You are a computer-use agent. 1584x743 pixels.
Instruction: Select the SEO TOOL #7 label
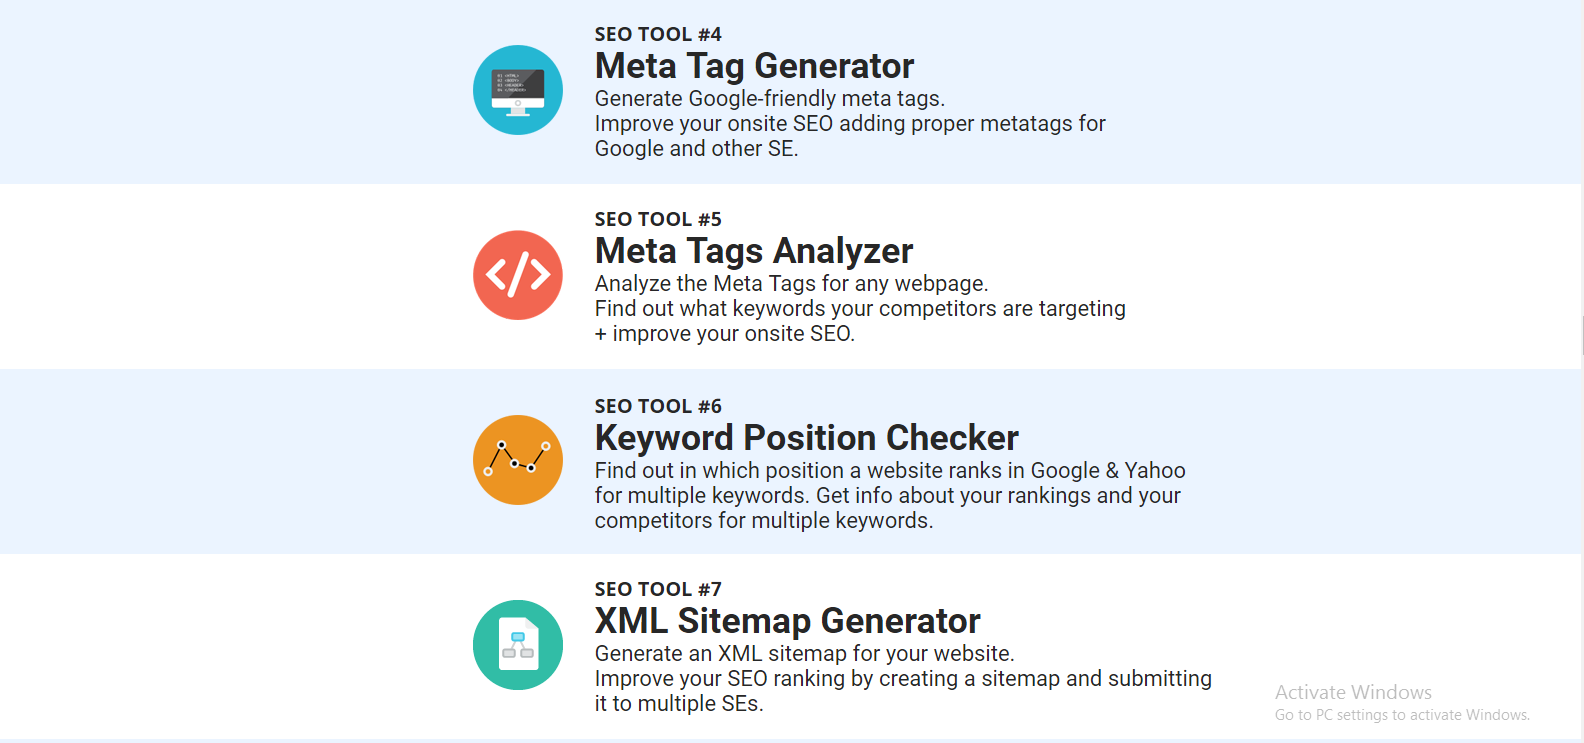pyautogui.click(x=658, y=589)
